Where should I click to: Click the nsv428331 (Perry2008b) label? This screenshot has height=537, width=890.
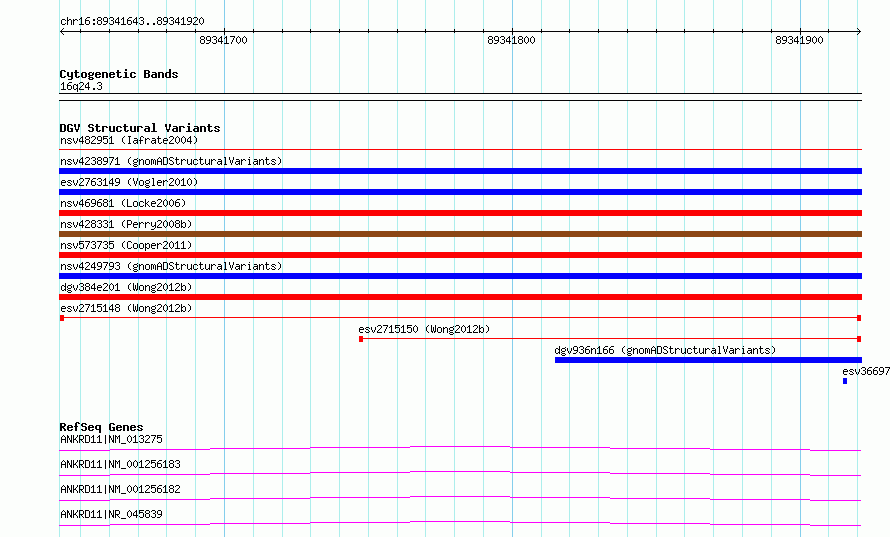coord(126,224)
